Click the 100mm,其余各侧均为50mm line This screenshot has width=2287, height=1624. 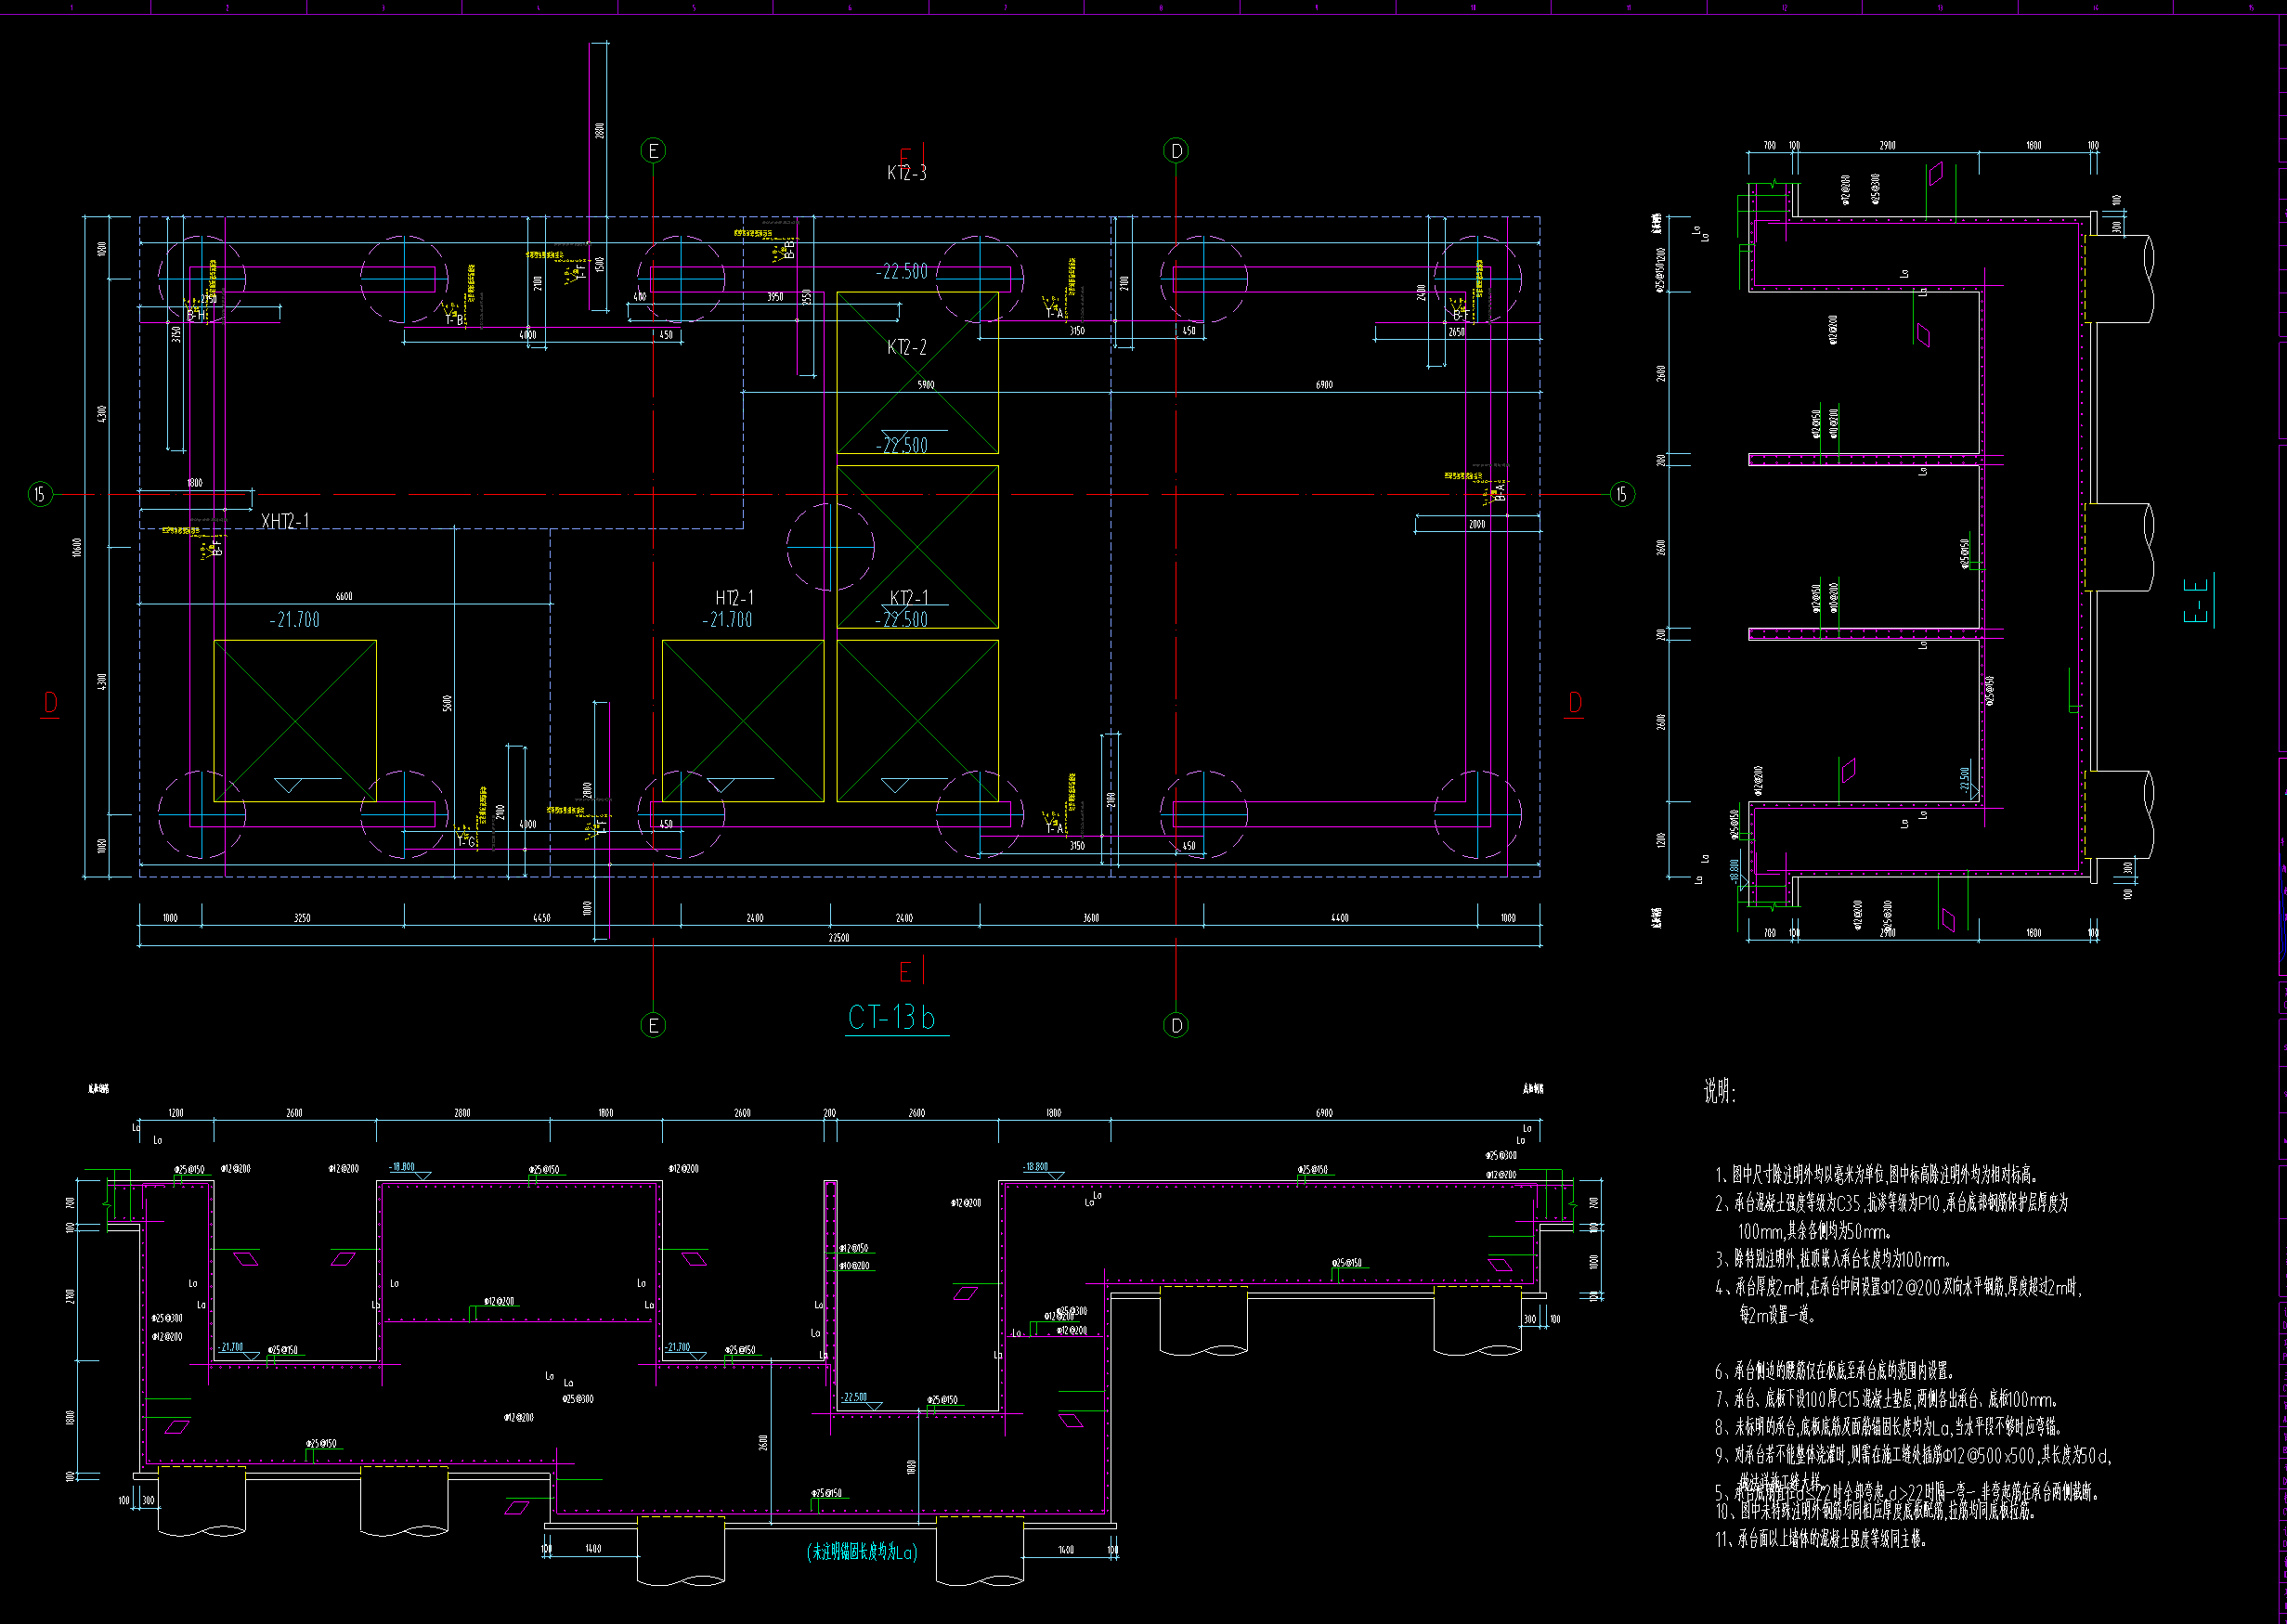(x=1815, y=1231)
